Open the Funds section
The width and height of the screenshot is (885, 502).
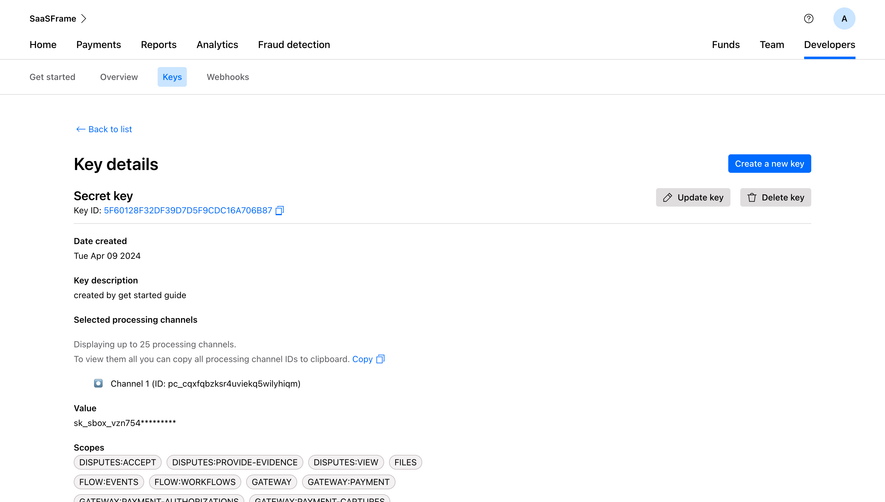(726, 45)
